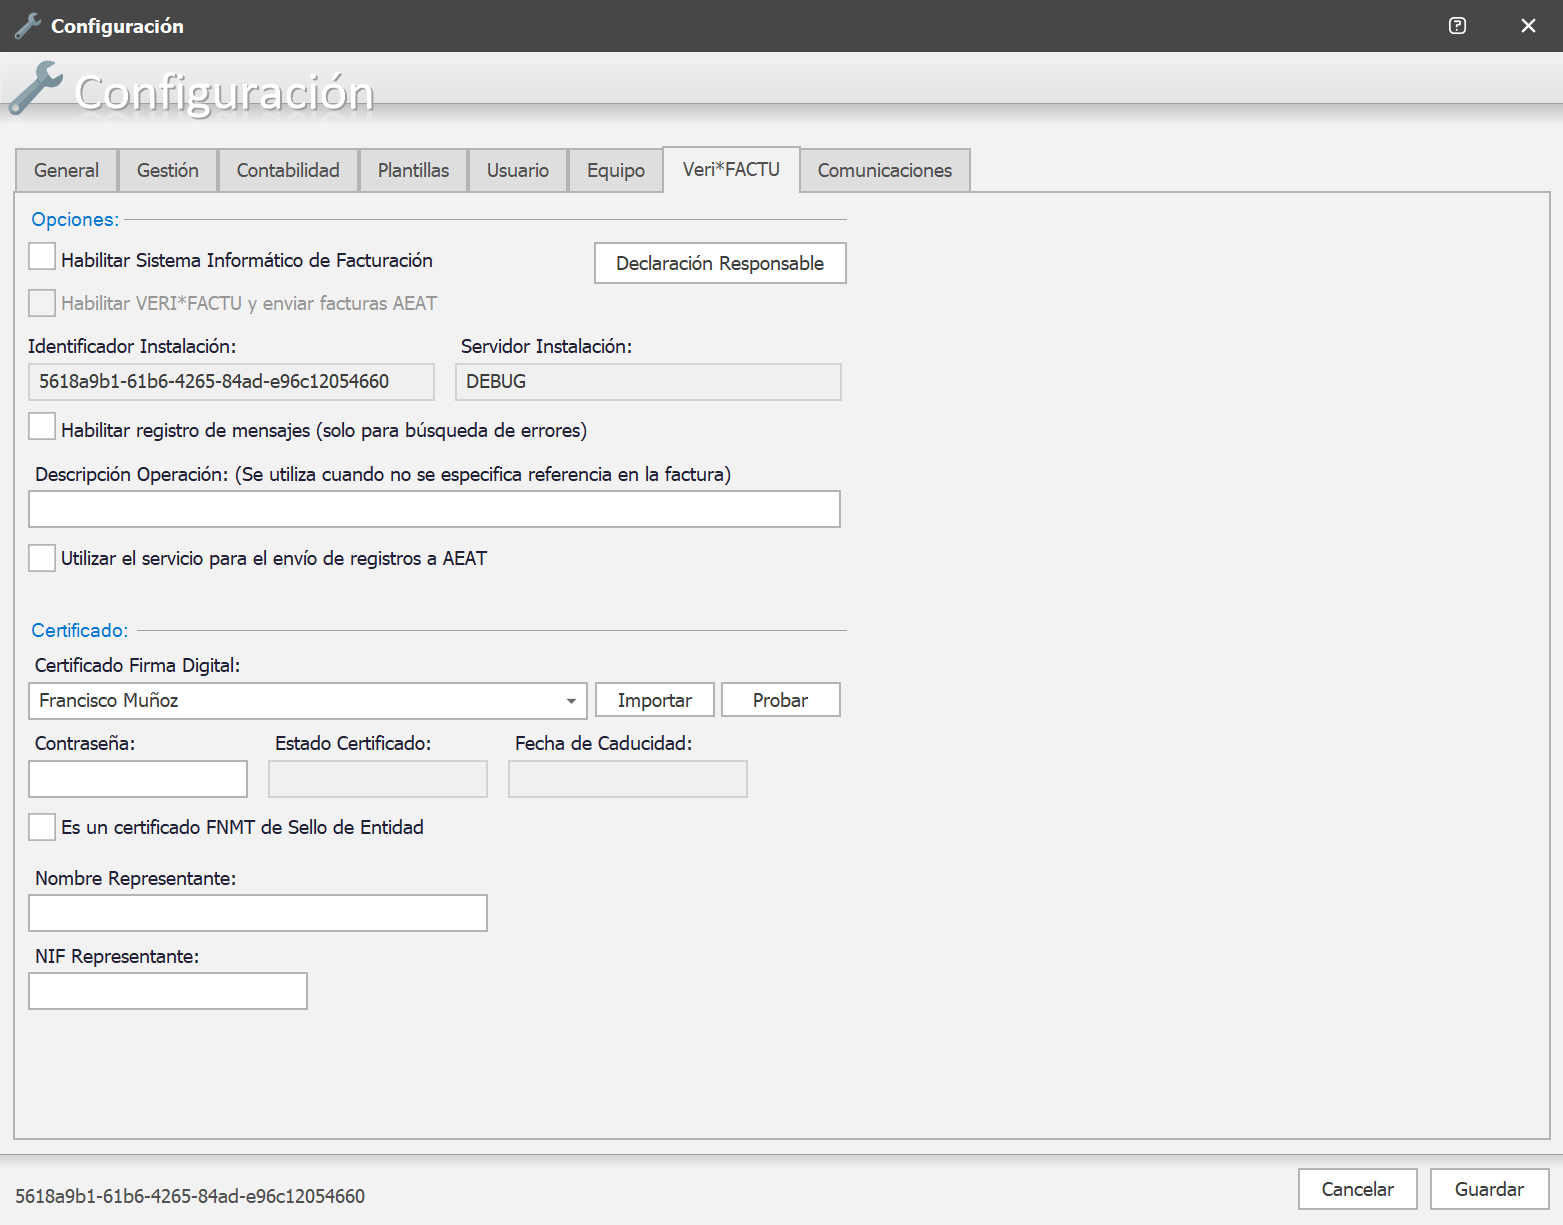
Task: Toggle Habilitar VERI*FACTU y enviar facturas AEAT
Action: [x=42, y=302]
